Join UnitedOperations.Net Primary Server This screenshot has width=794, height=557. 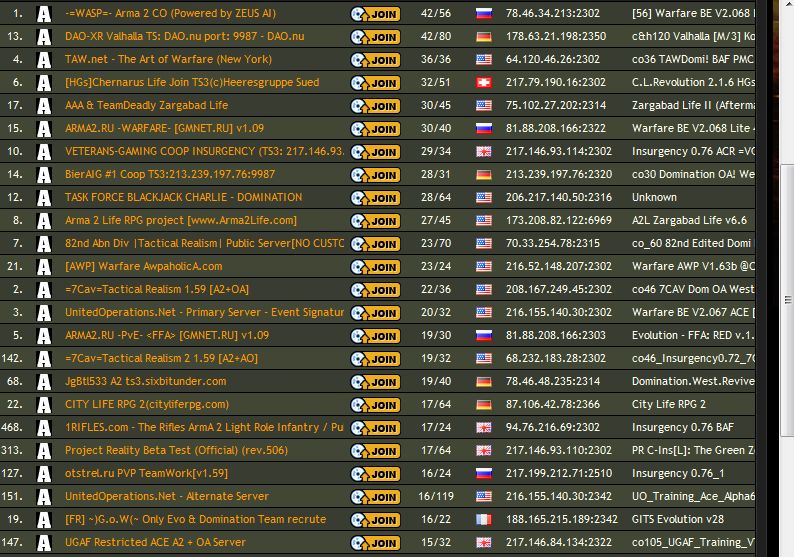[375, 313]
